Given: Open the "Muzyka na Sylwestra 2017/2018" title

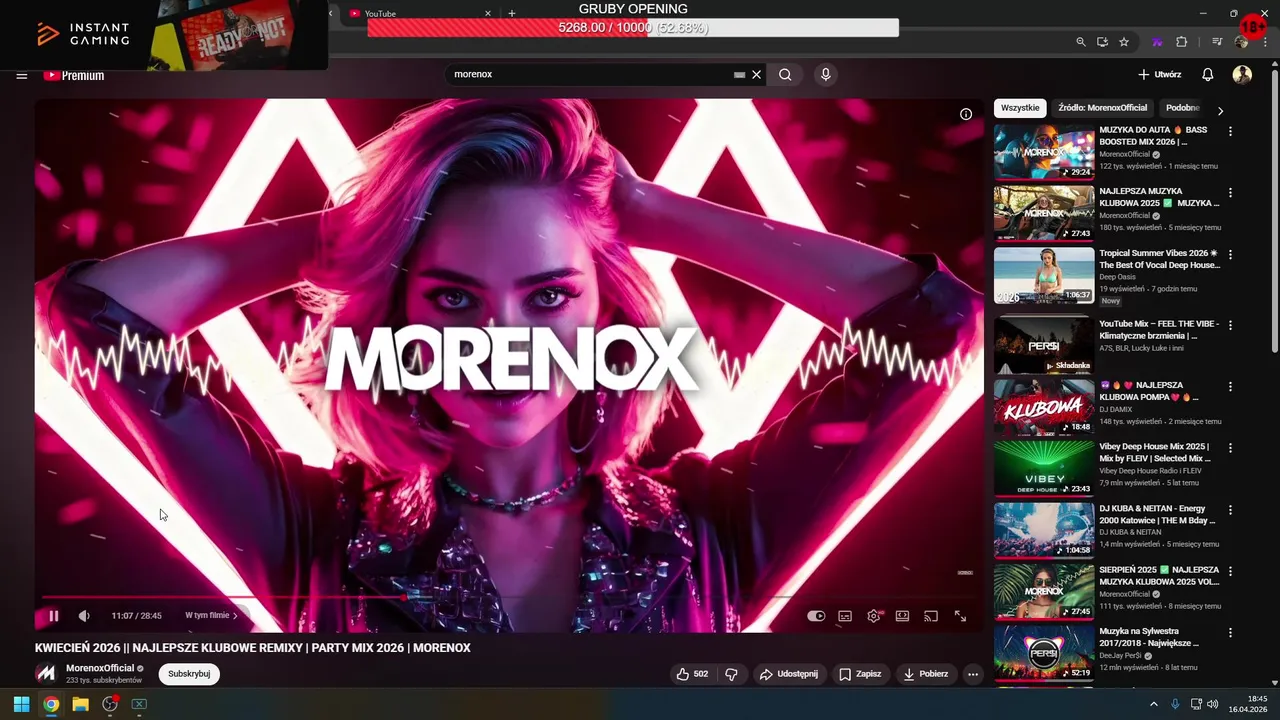Looking at the screenshot, I should [x=1150, y=637].
